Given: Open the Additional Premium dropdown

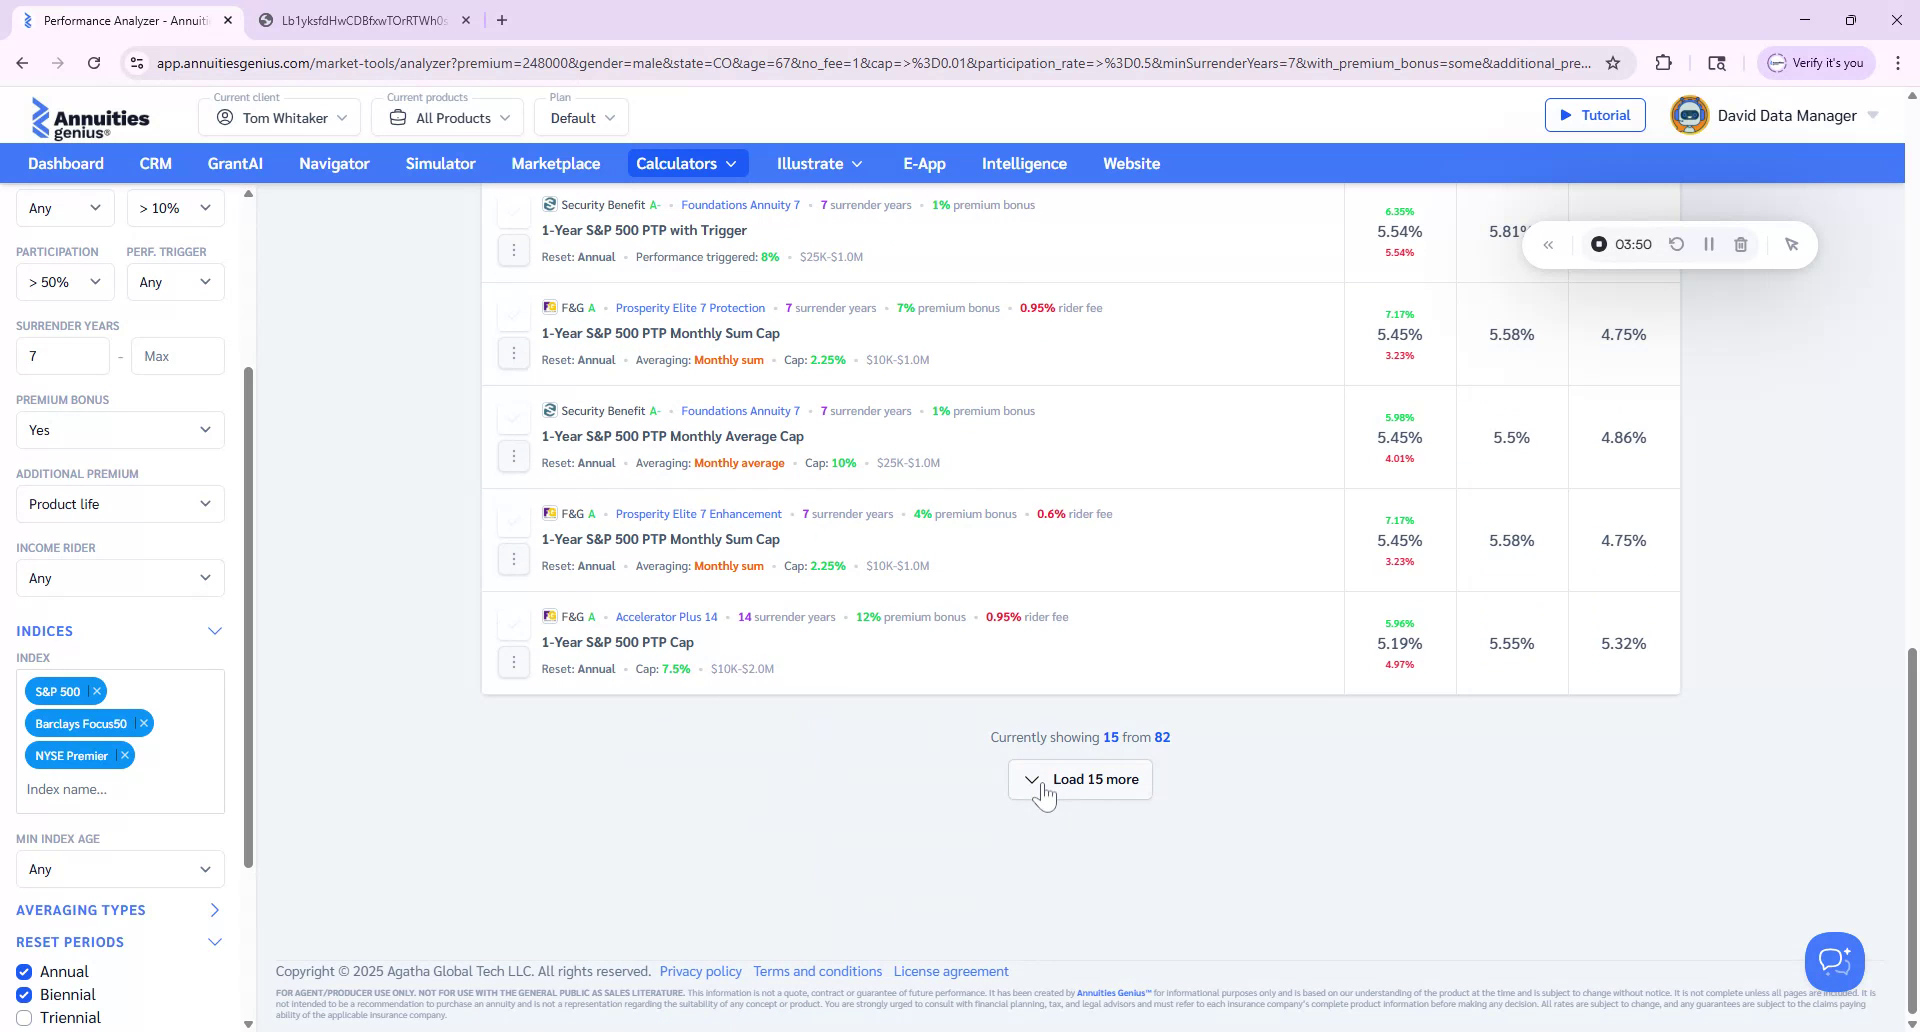Looking at the screenshot, I should click(119, 504).
